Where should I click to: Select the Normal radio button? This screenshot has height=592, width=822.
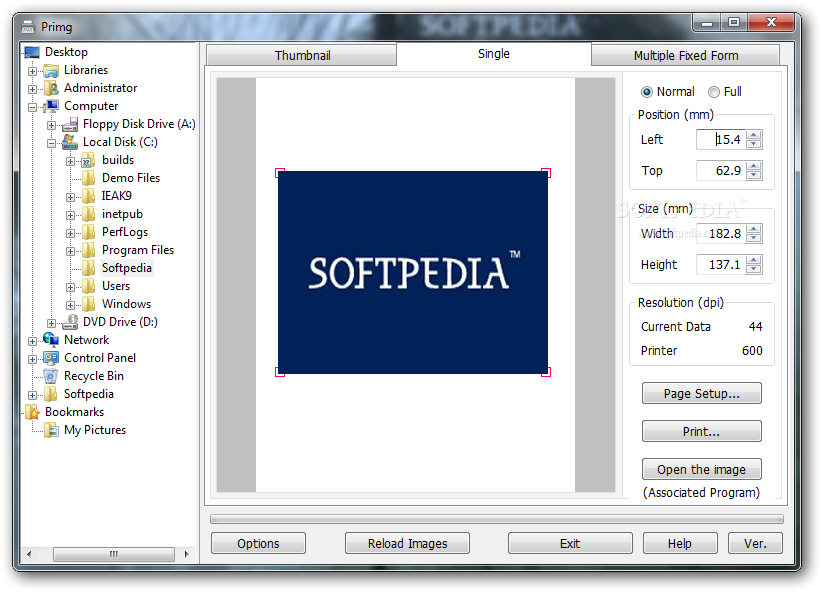[646, 92]
